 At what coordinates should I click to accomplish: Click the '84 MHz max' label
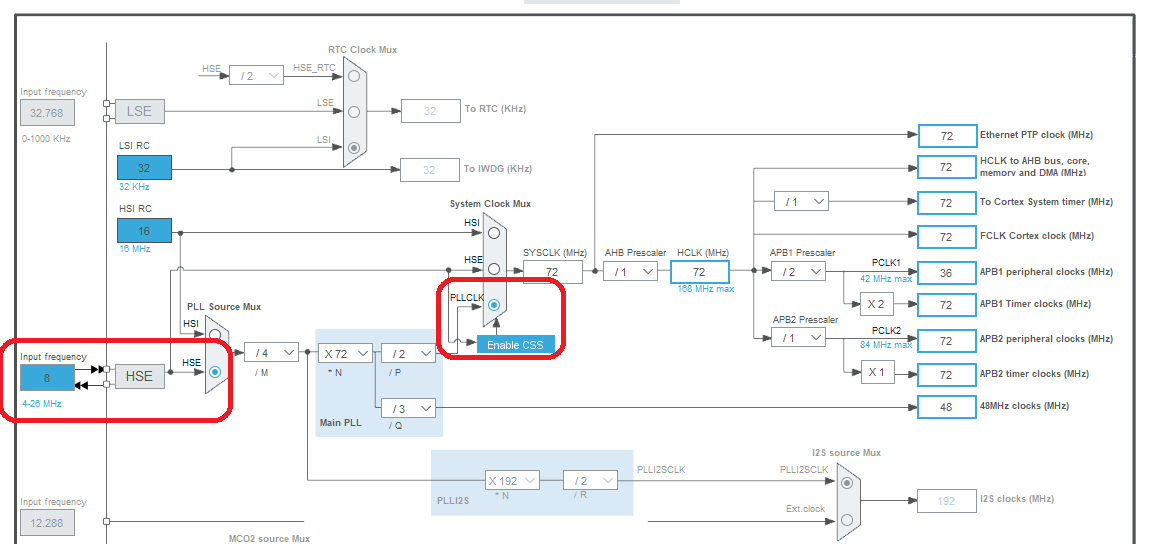887,345
